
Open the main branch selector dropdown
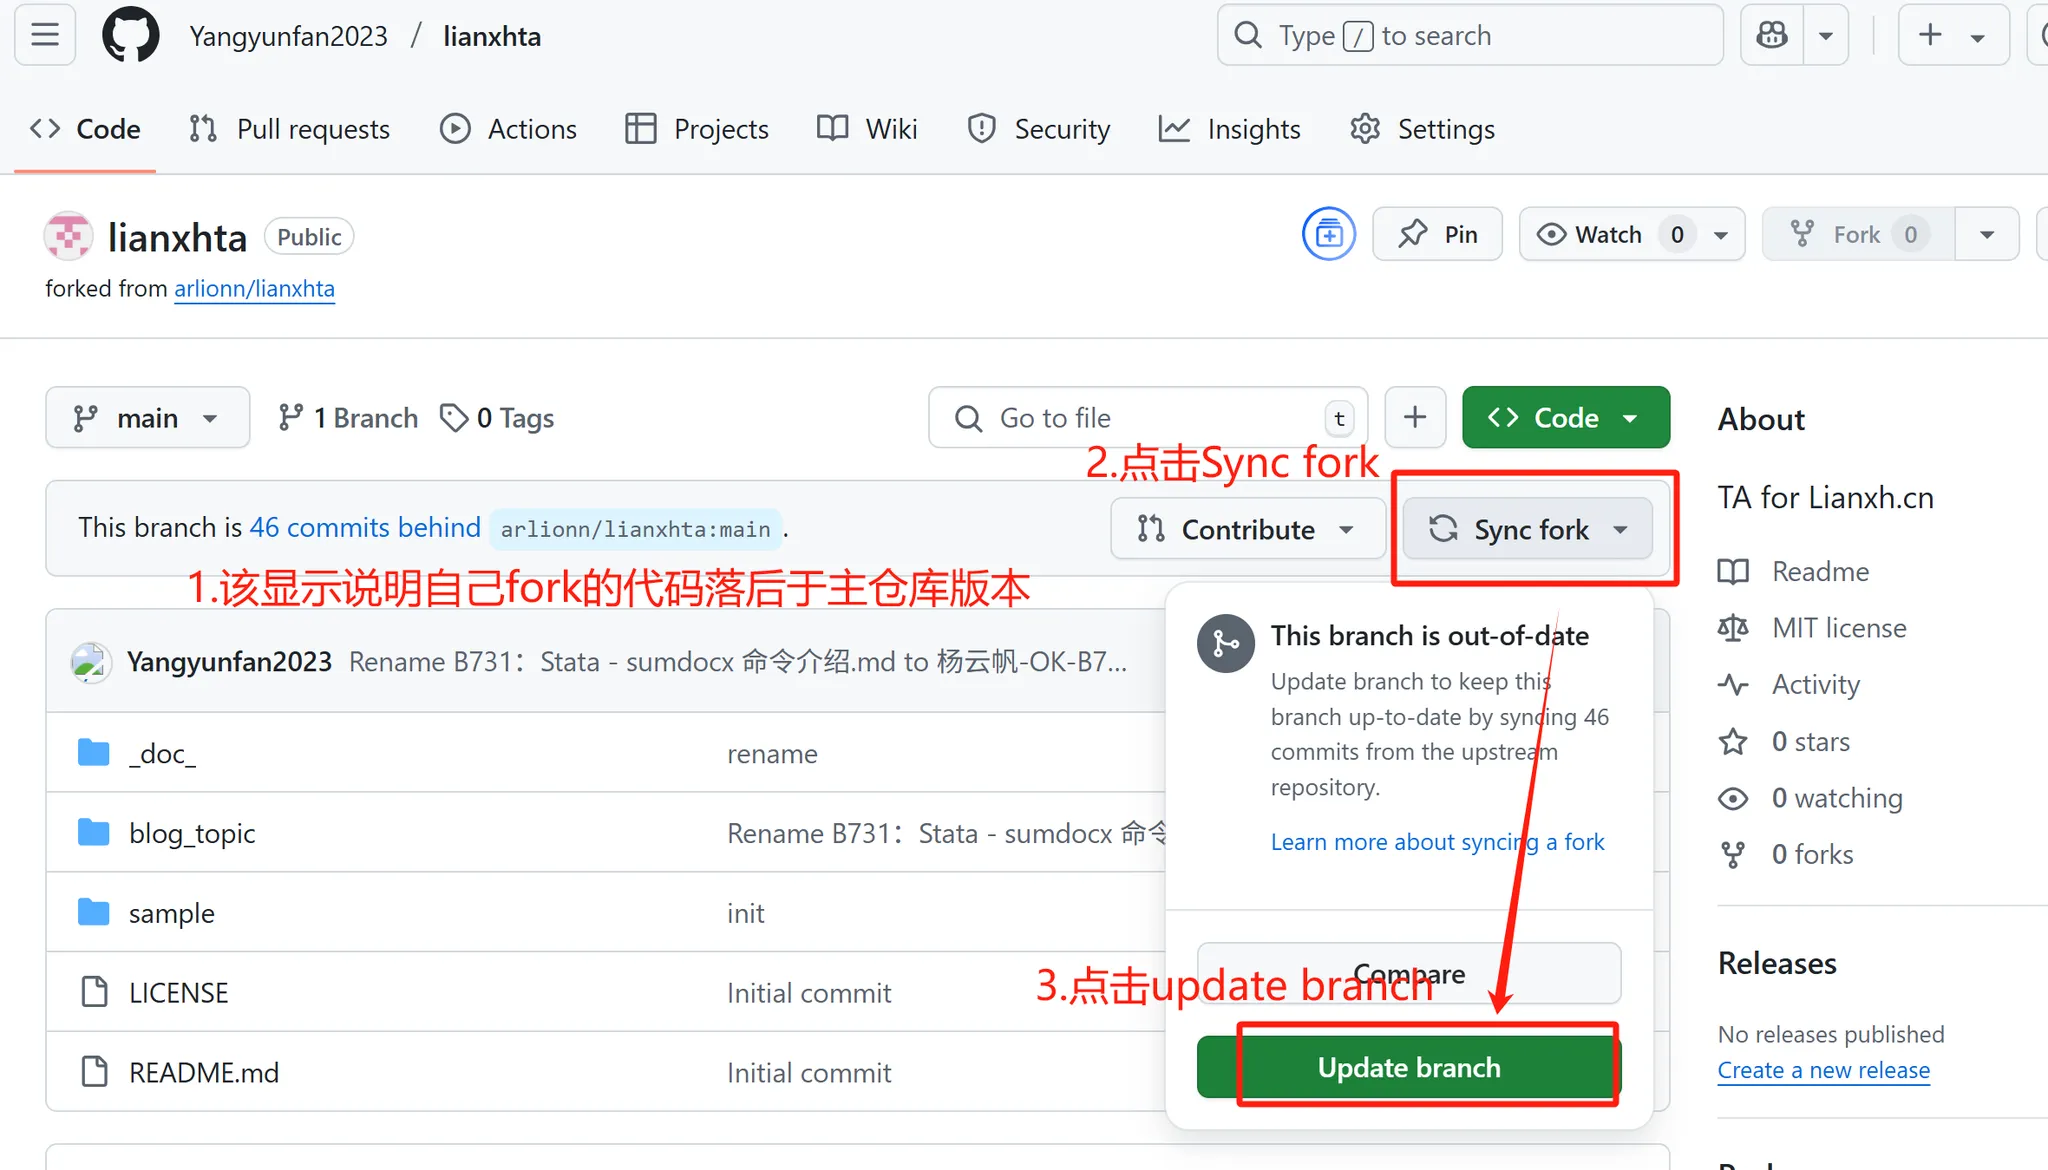coord(147,418)
